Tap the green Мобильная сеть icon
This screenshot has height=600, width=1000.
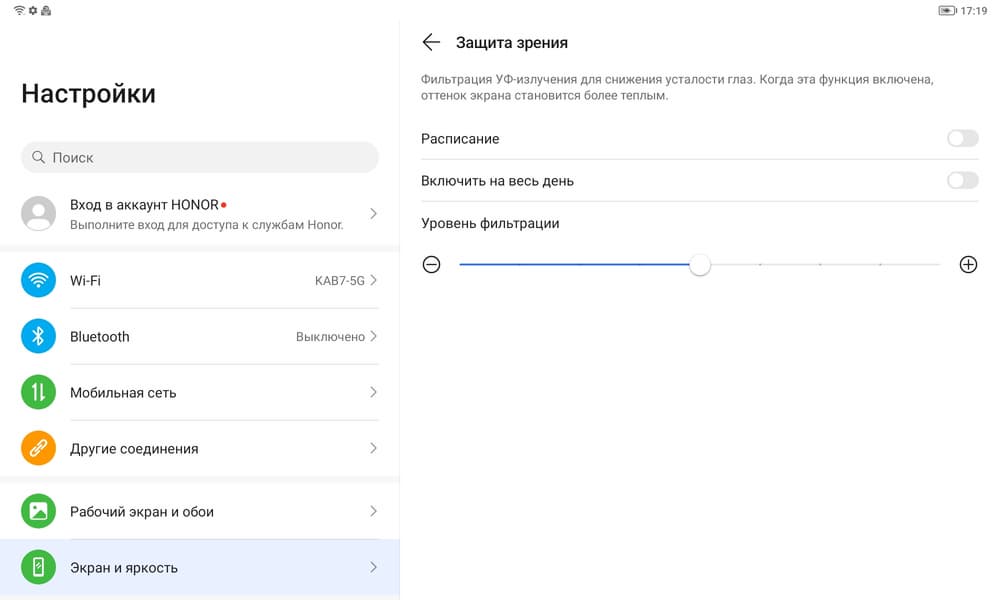point(38,393)
